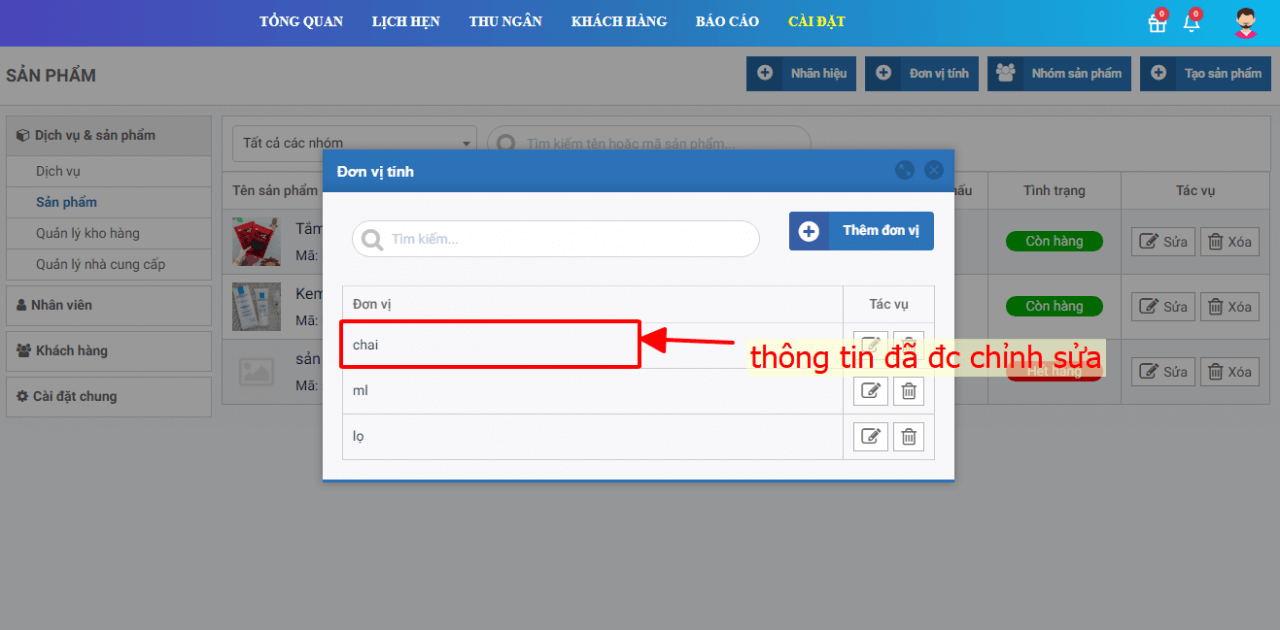
Task: Expand the Đơn vị tính dialog window
Action: click(905, 171)
